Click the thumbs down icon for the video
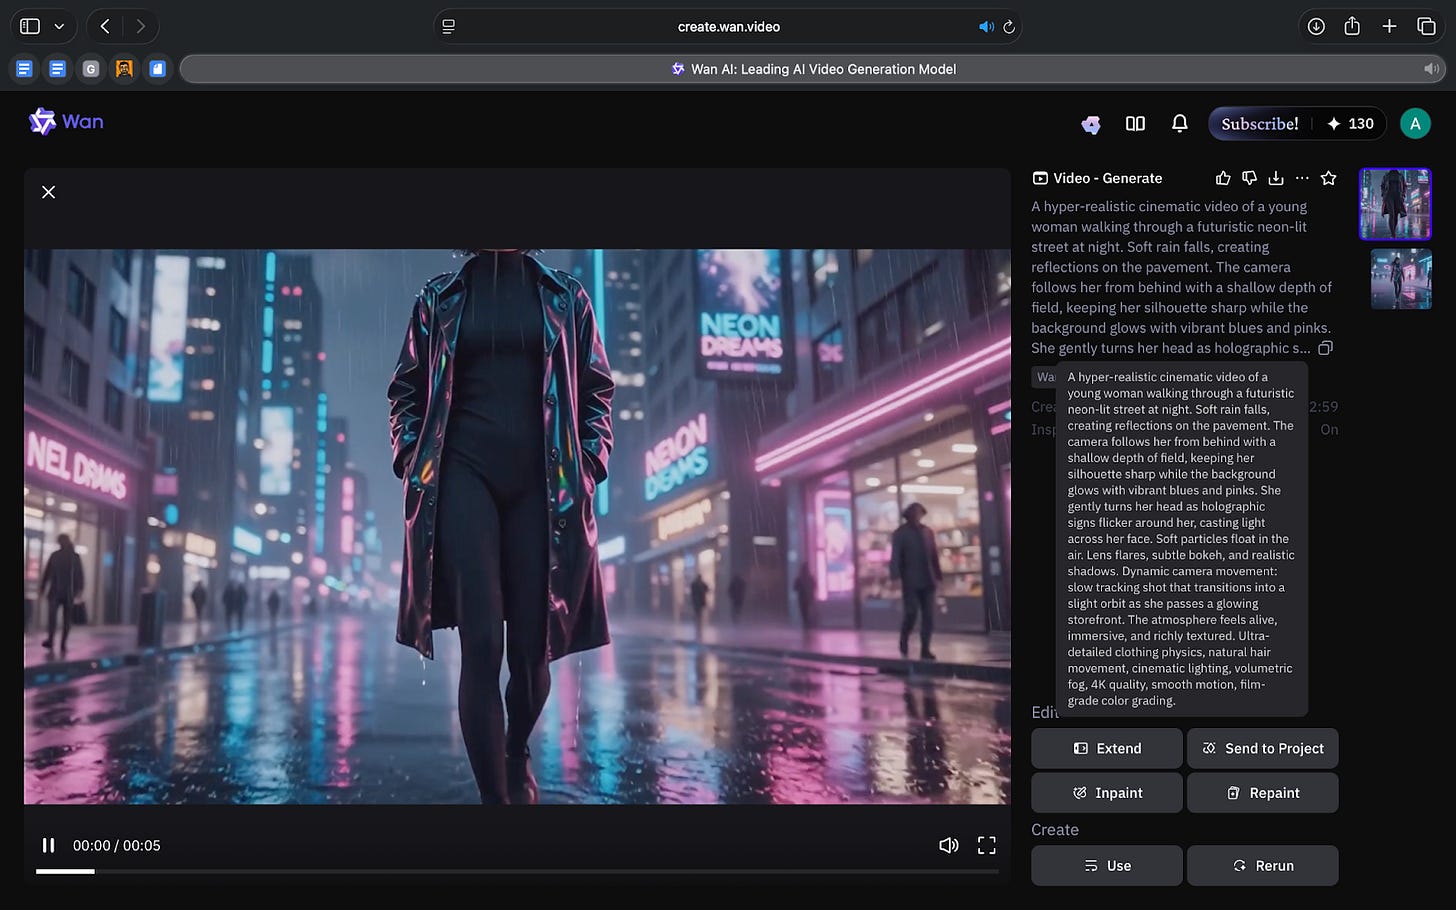 coord(1249,178)
